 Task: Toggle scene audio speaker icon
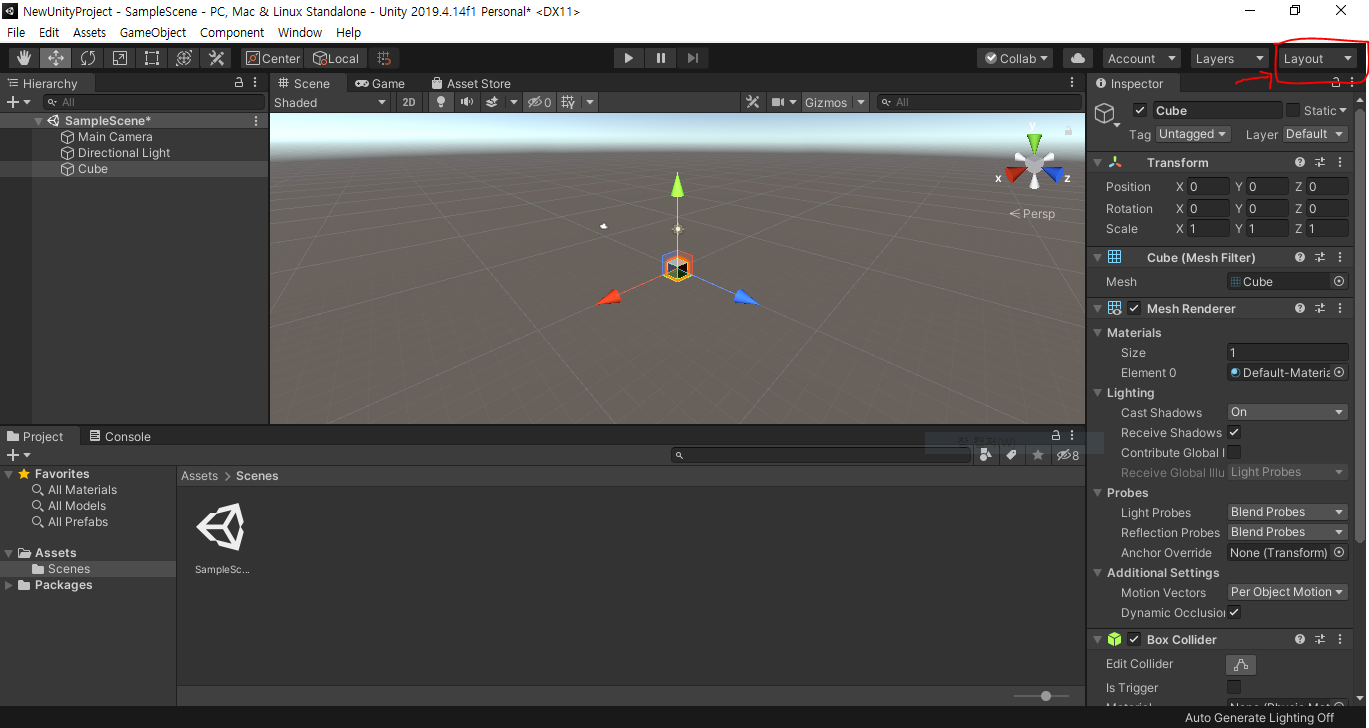[466, 102]
